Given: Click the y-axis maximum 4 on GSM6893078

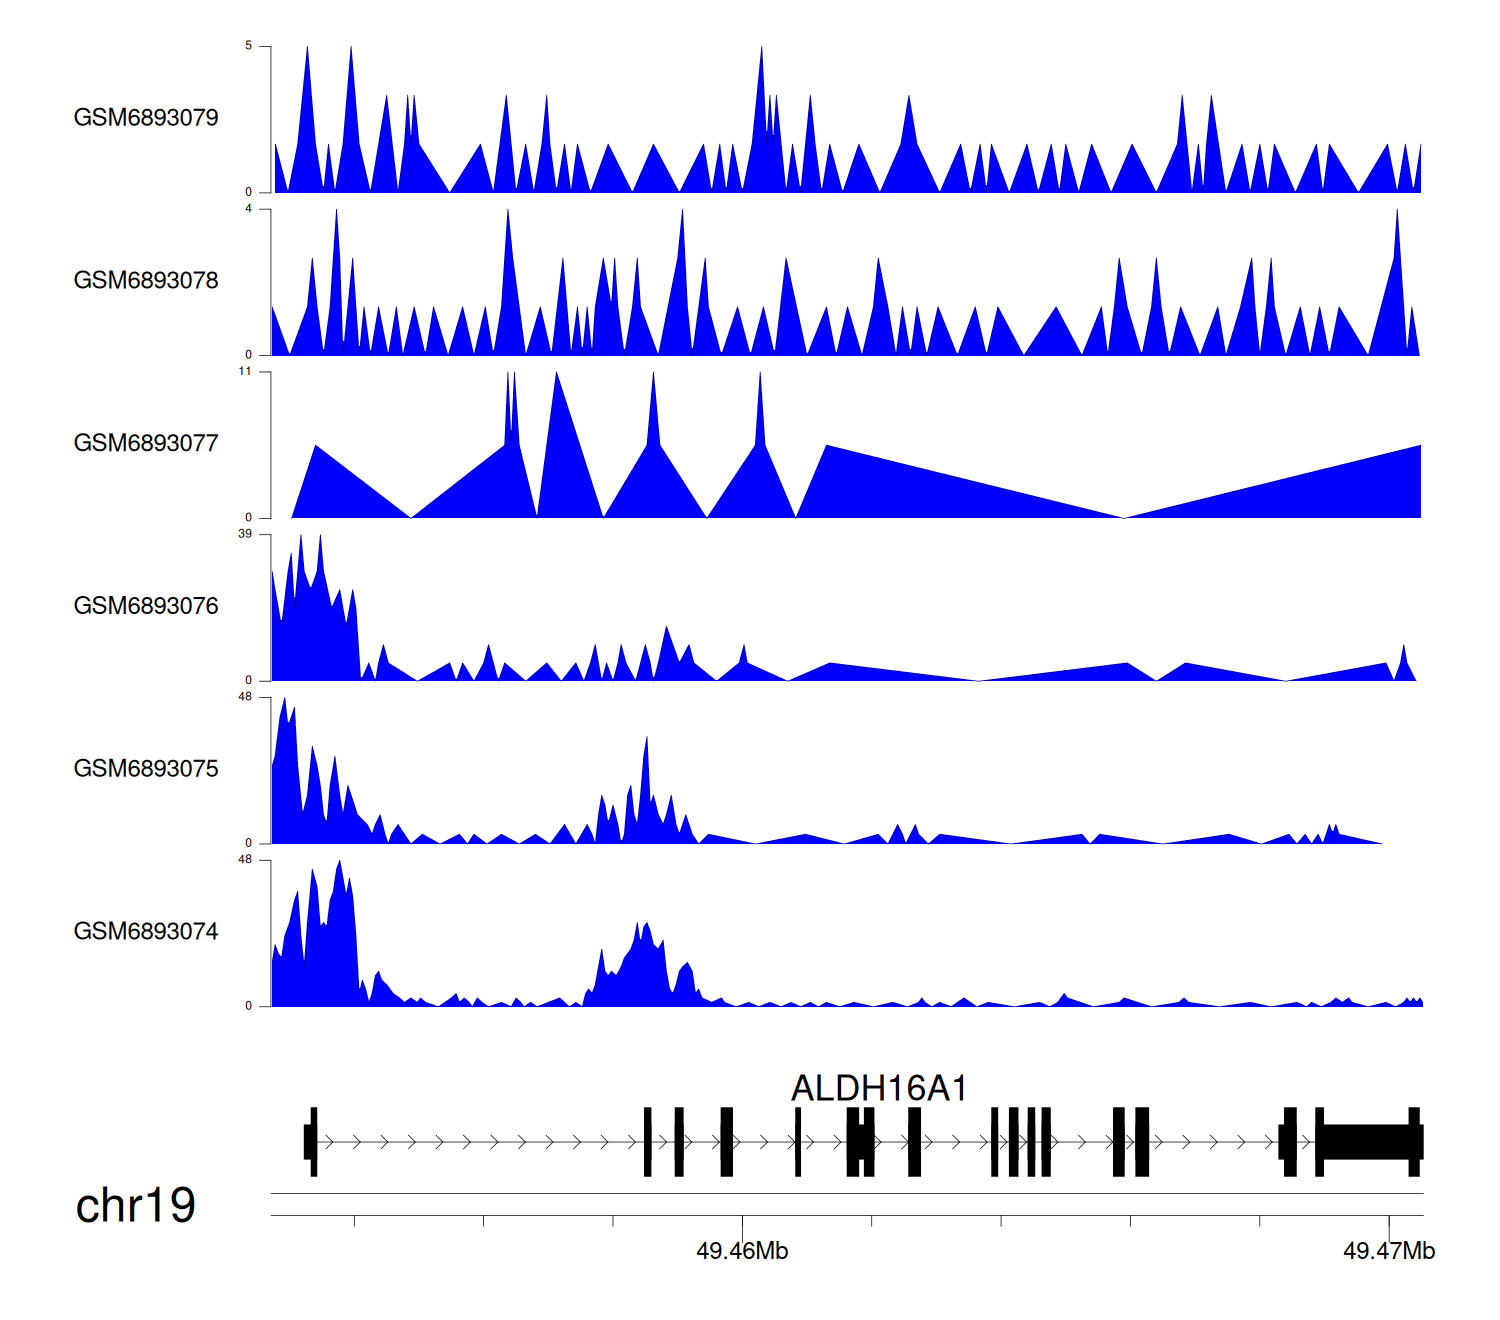Looking at the screenshot, I should [x=249, y=209].
